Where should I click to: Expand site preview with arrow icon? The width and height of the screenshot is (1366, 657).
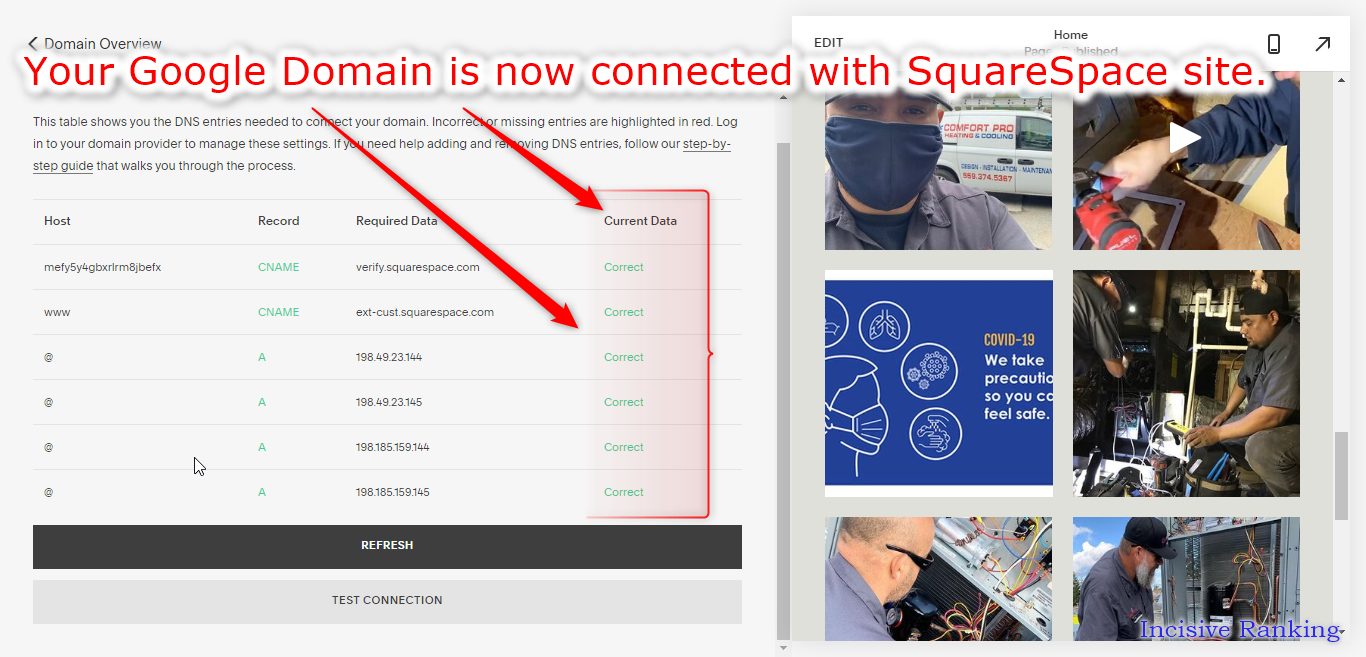(x=1322, y=44)
